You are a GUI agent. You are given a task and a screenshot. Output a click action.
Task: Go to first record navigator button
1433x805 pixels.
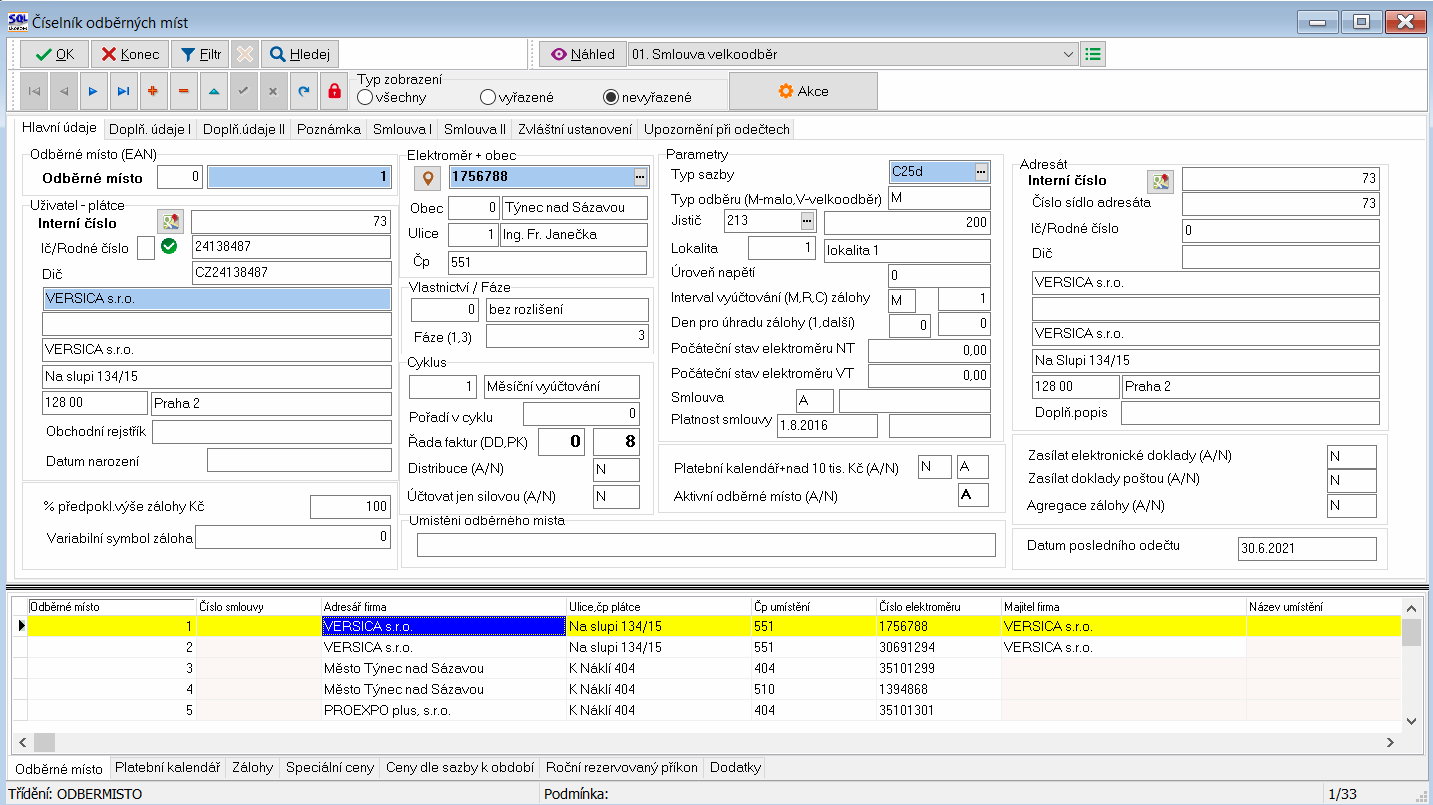[34, 91]
